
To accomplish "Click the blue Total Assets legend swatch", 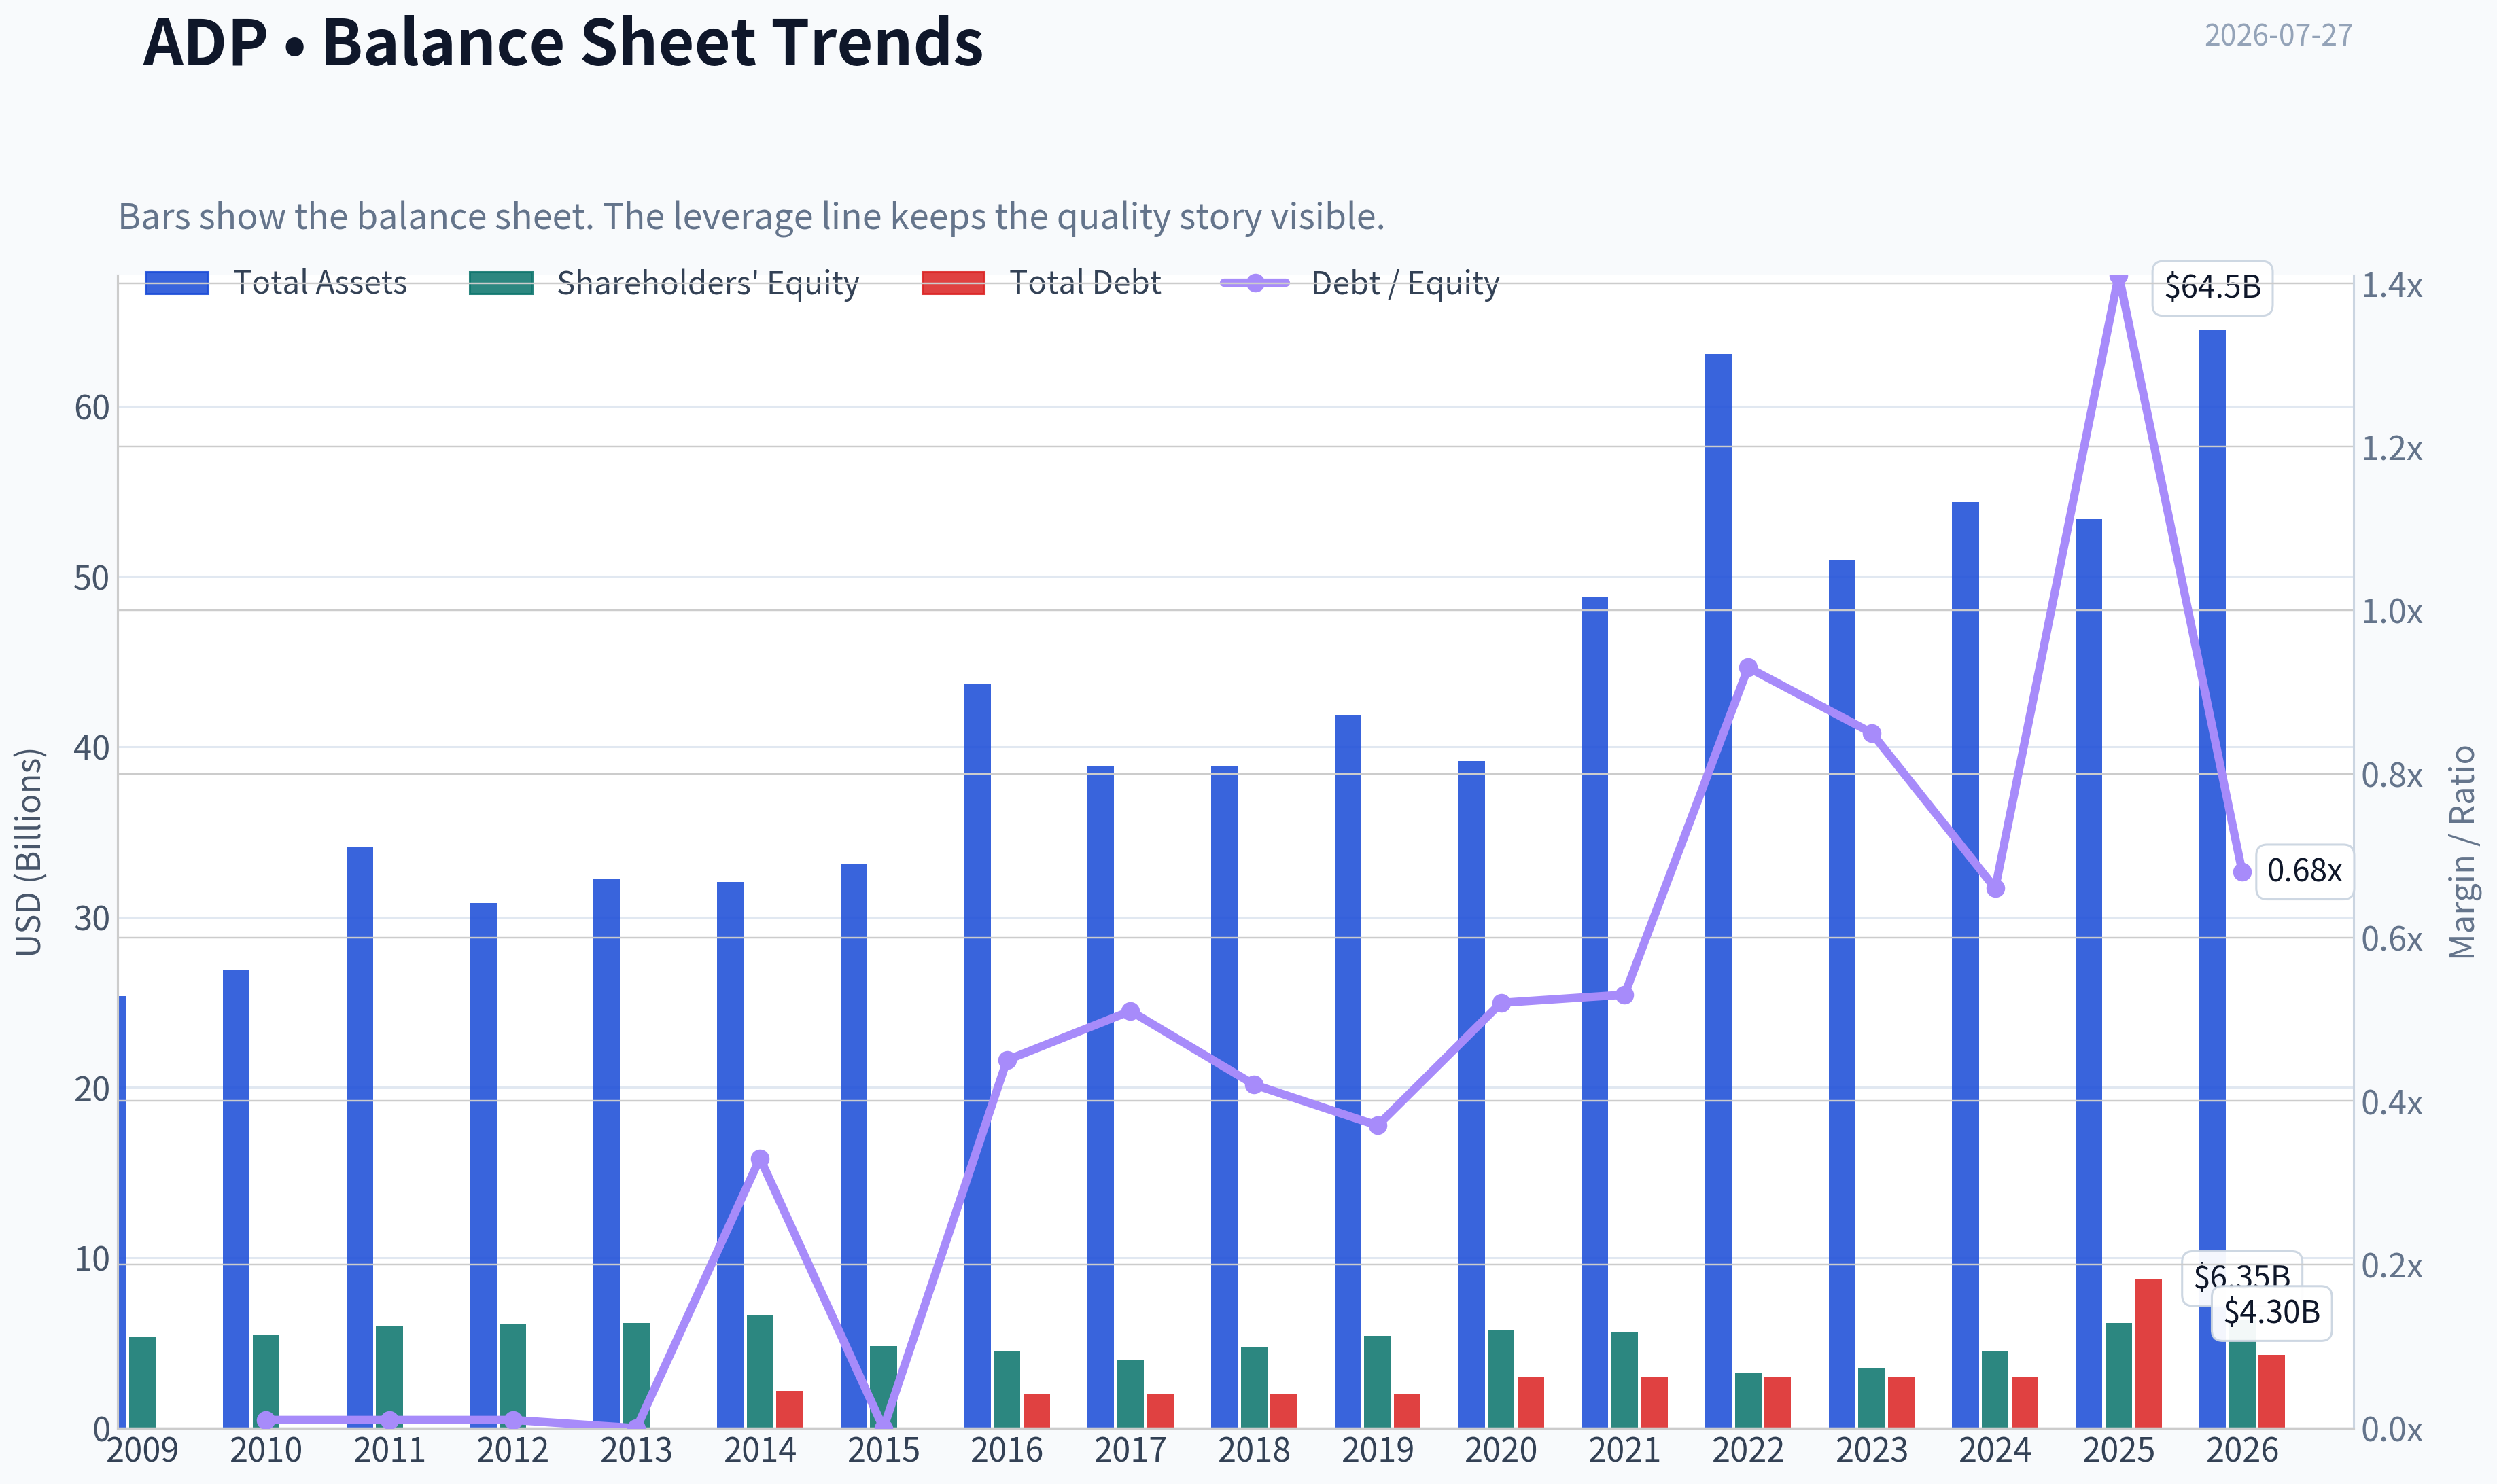I will pyautogui.click(x=177, y=283).
